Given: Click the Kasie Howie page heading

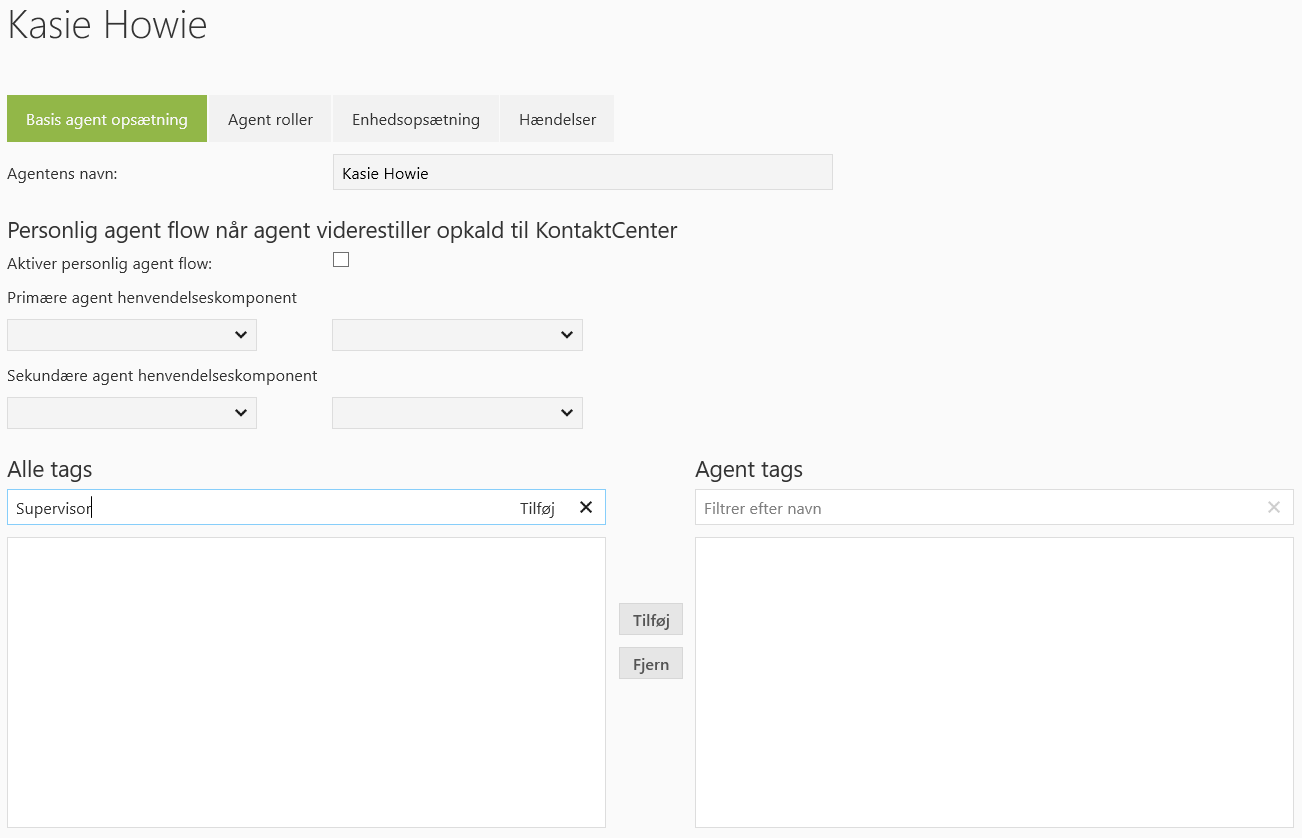Looking at the screenshot, I should coord(107,25).
